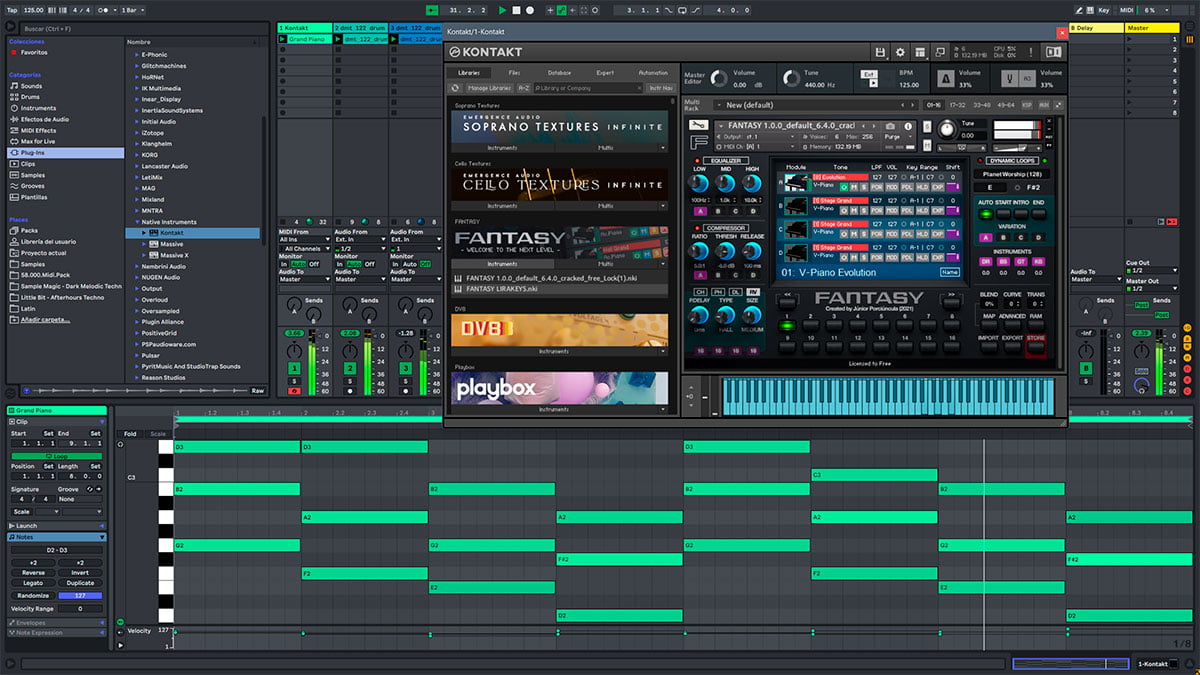Click the Instr Nav button
This screenshot has width=1200, height=675.
point(661,88)
